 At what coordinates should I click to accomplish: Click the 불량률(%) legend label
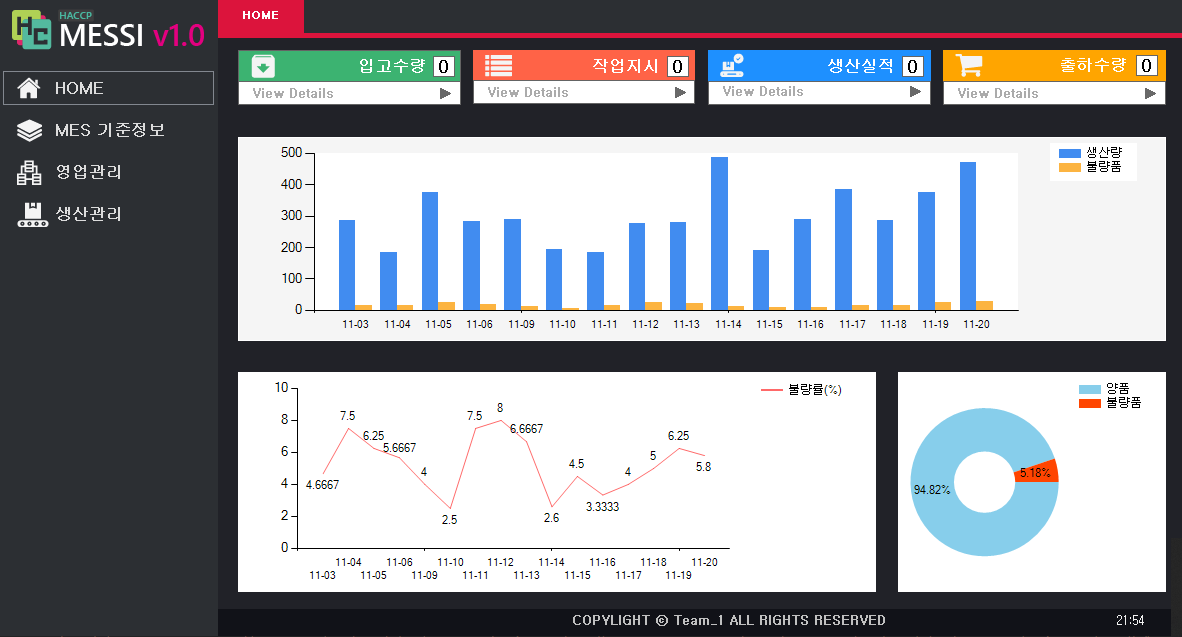815,390
